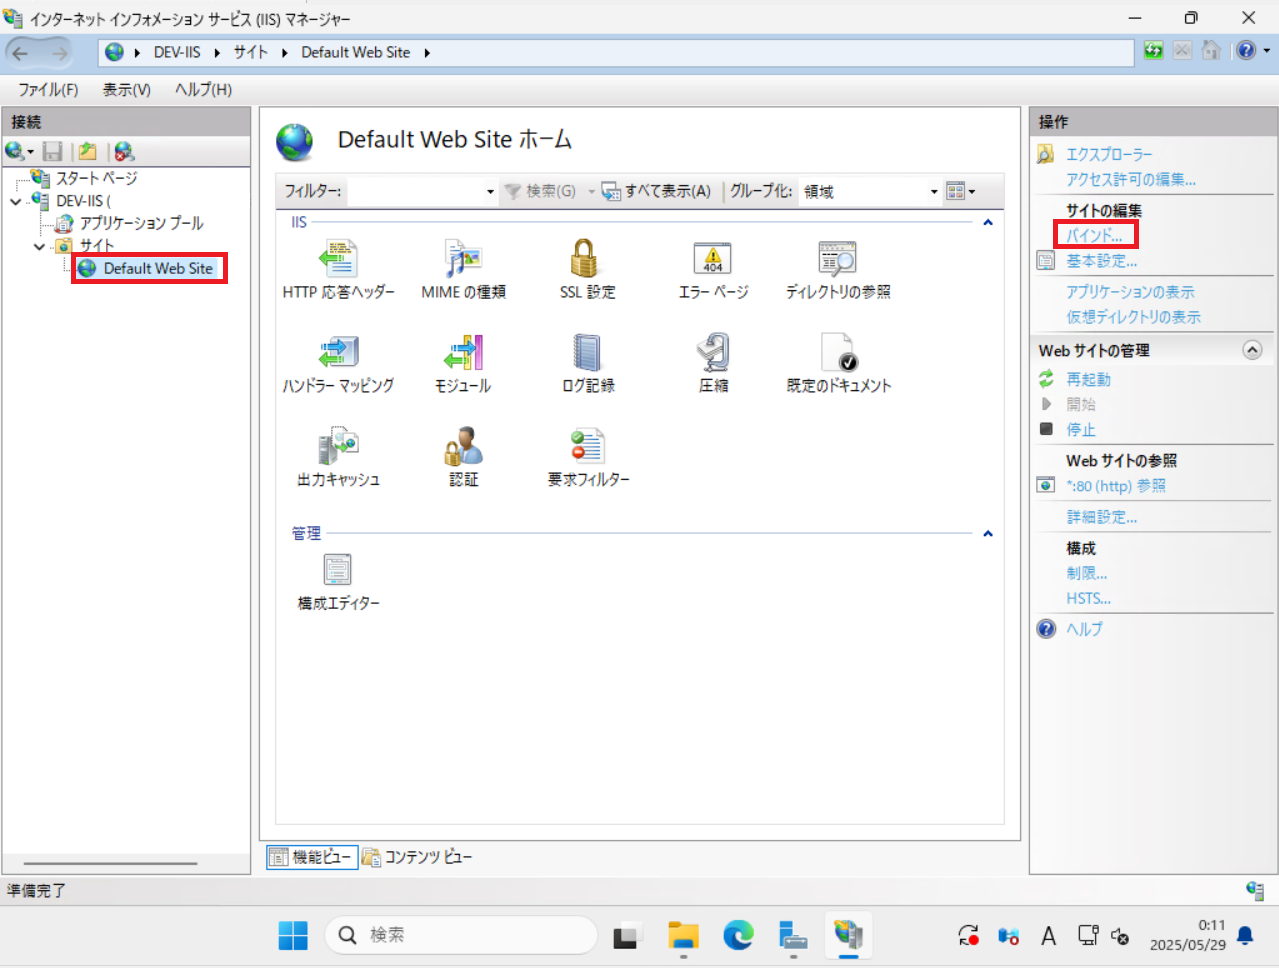This screenshot has width=1279, height=968.
Task: Switch to the 機能ビュー tab
Action: (x=312, y=857)
